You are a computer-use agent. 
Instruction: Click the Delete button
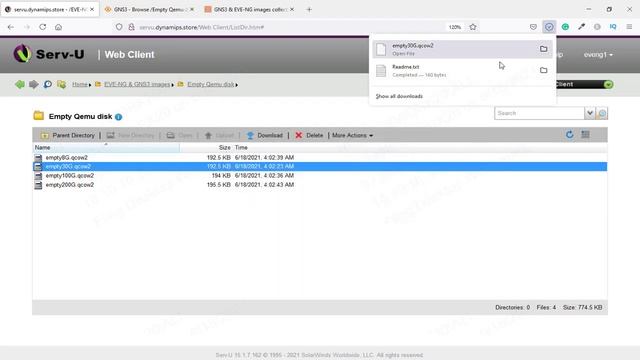pyautogui.click(x=309, y=135)
